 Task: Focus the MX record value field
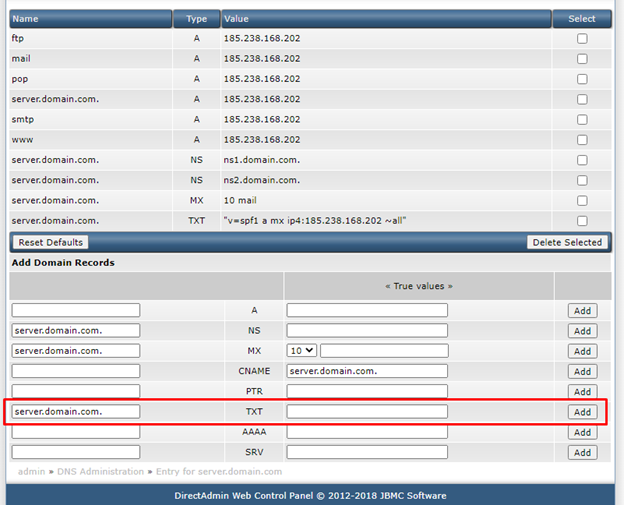tap(384, 351)
